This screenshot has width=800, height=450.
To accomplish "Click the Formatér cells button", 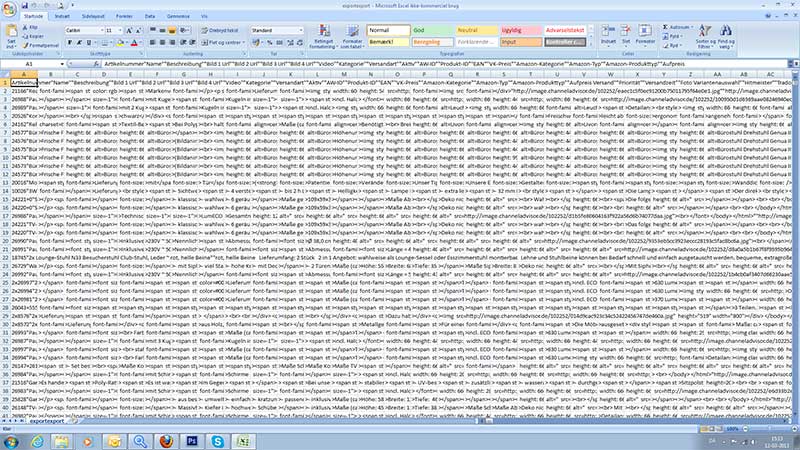I will point(645,35).
